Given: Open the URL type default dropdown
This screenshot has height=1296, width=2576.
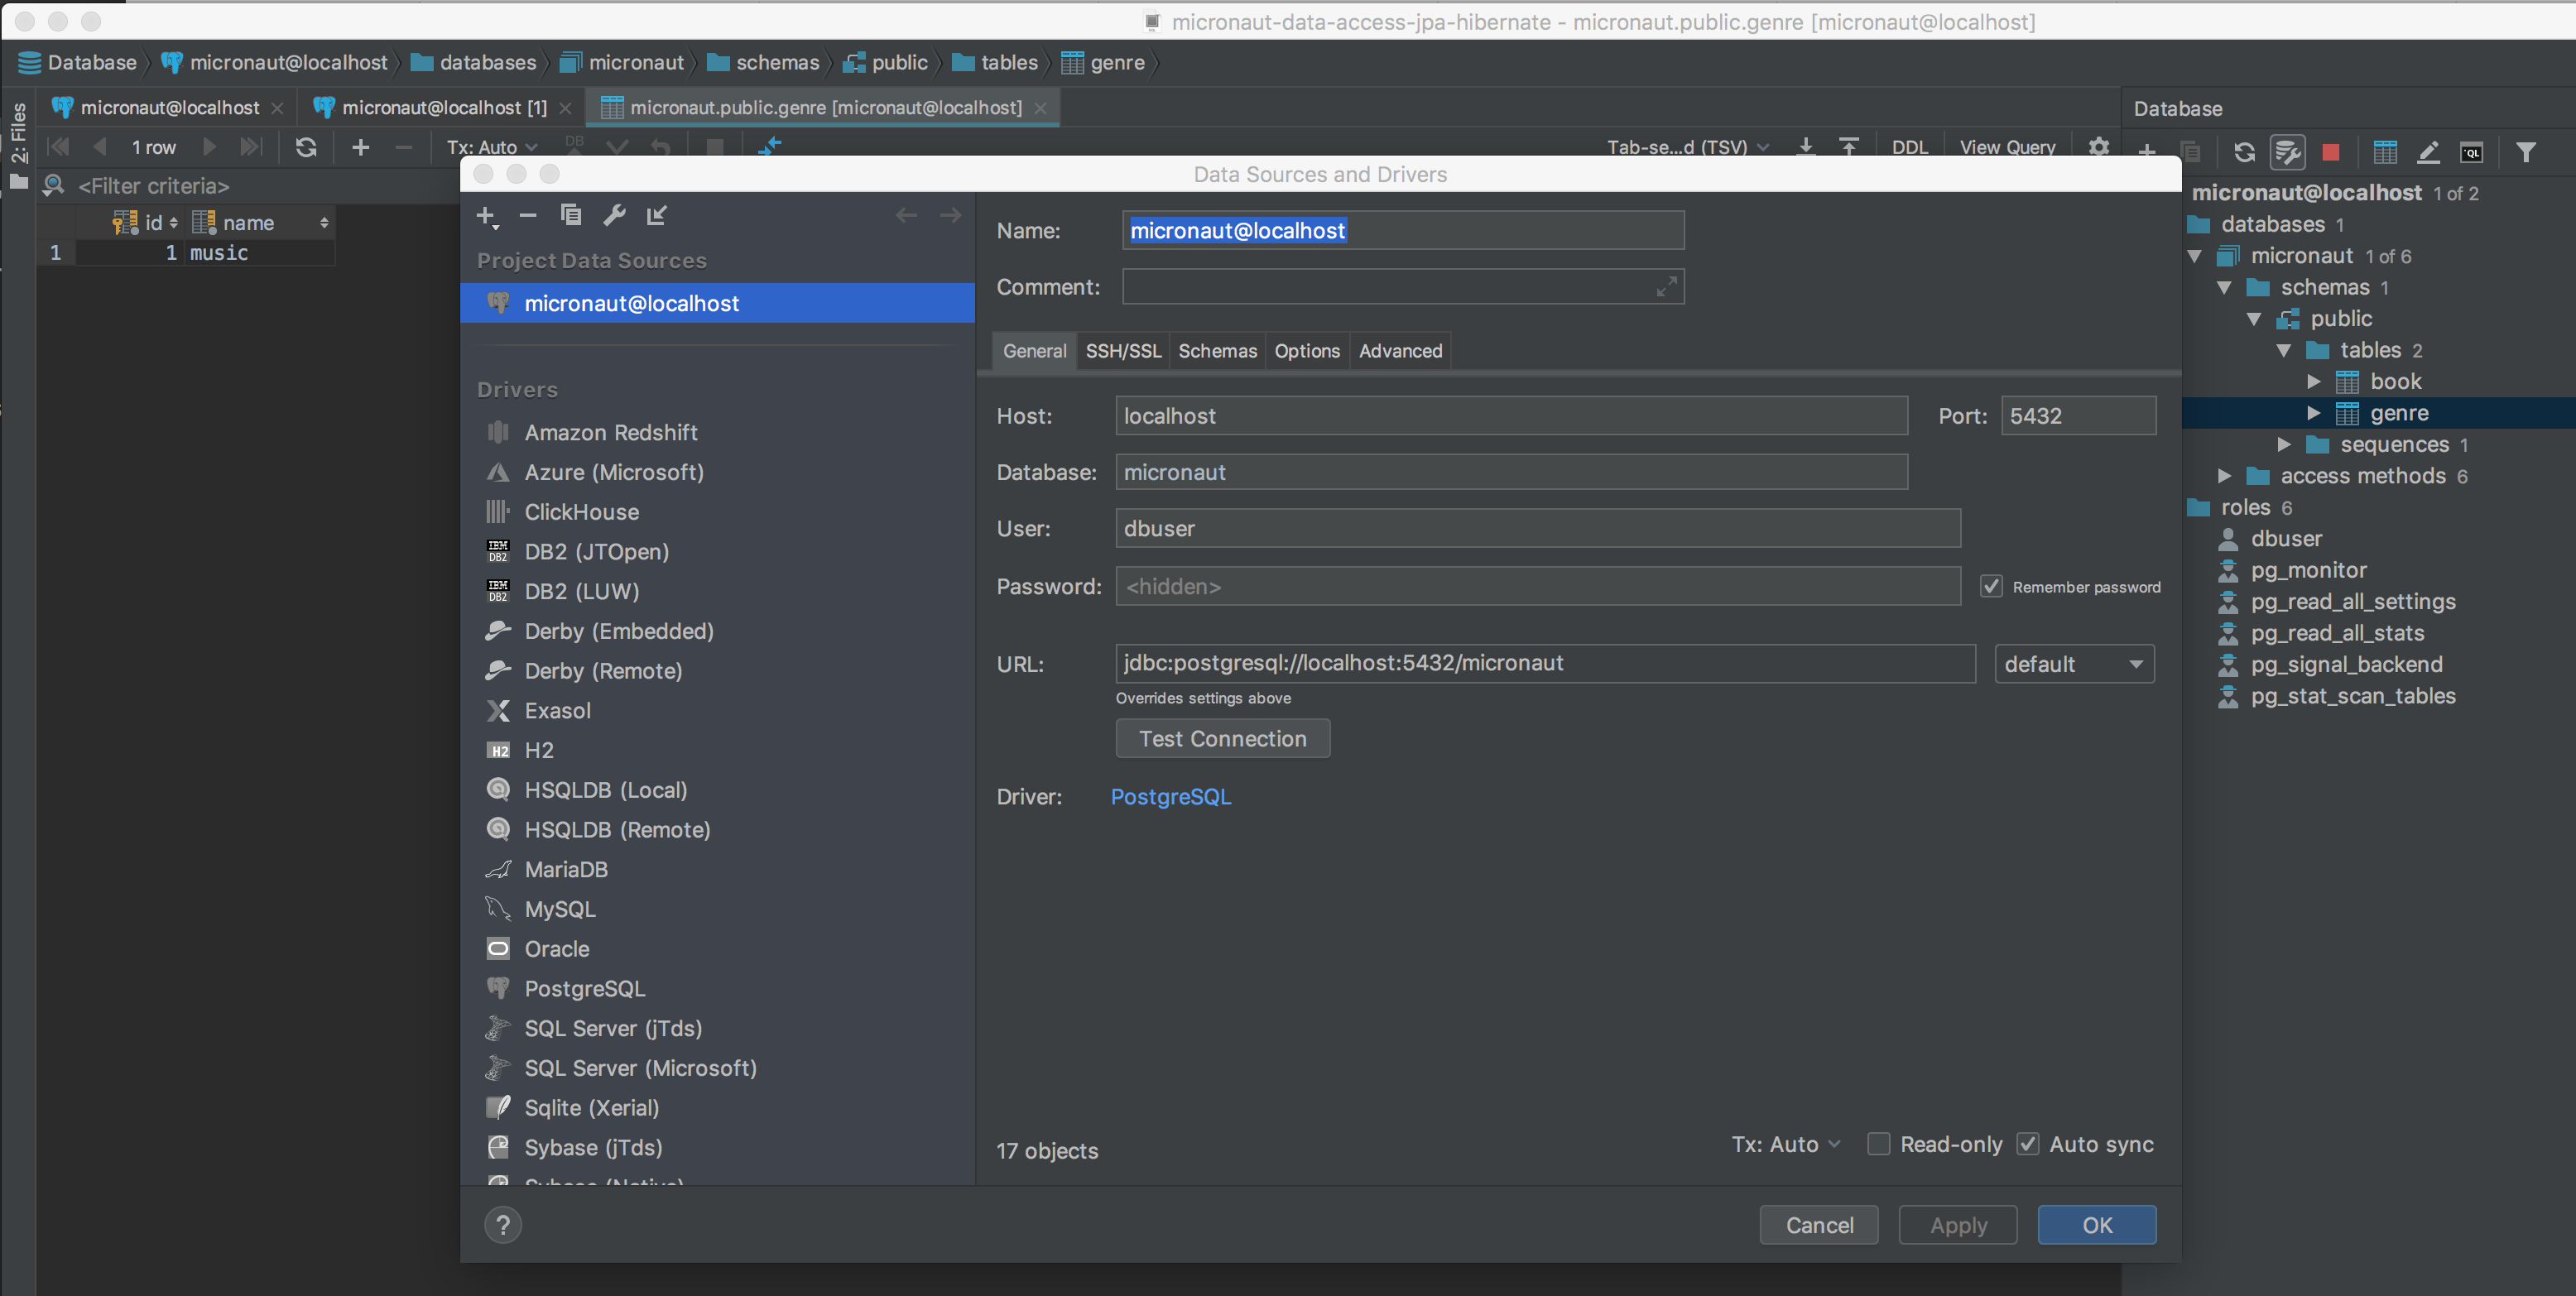Looking at the screenshot, I should coord(2074,664).
